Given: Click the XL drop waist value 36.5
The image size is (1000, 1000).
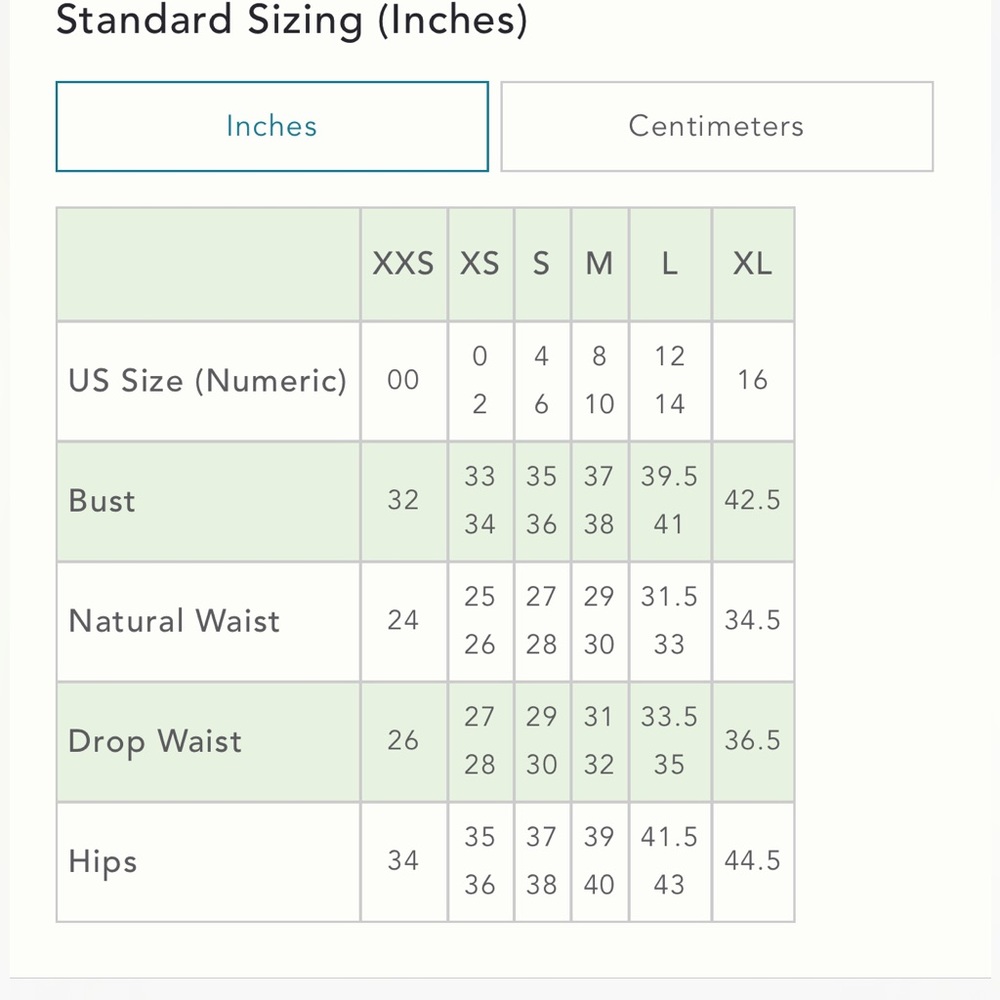Looking at the screenshot, I should point(752,741).
